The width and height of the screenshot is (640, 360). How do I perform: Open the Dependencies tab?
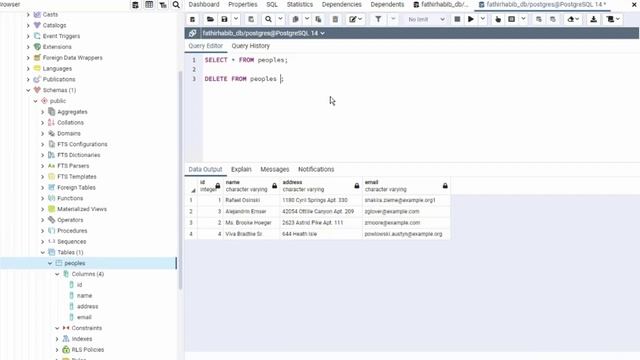(x=342, y=4)
